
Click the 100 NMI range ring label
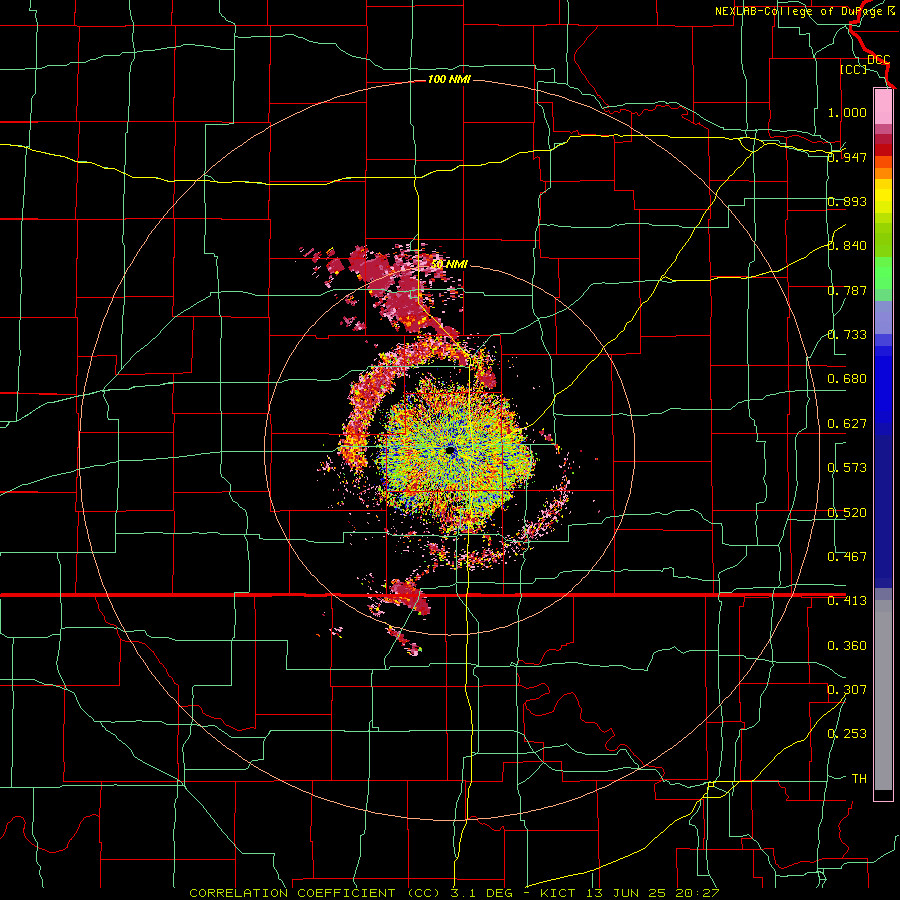(449, 79)
